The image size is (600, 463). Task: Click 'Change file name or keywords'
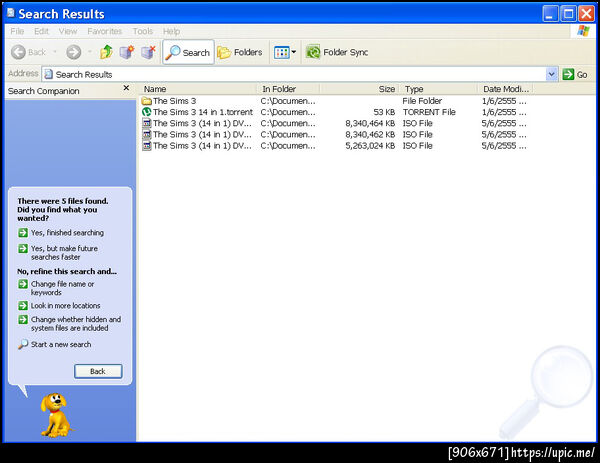62,288
